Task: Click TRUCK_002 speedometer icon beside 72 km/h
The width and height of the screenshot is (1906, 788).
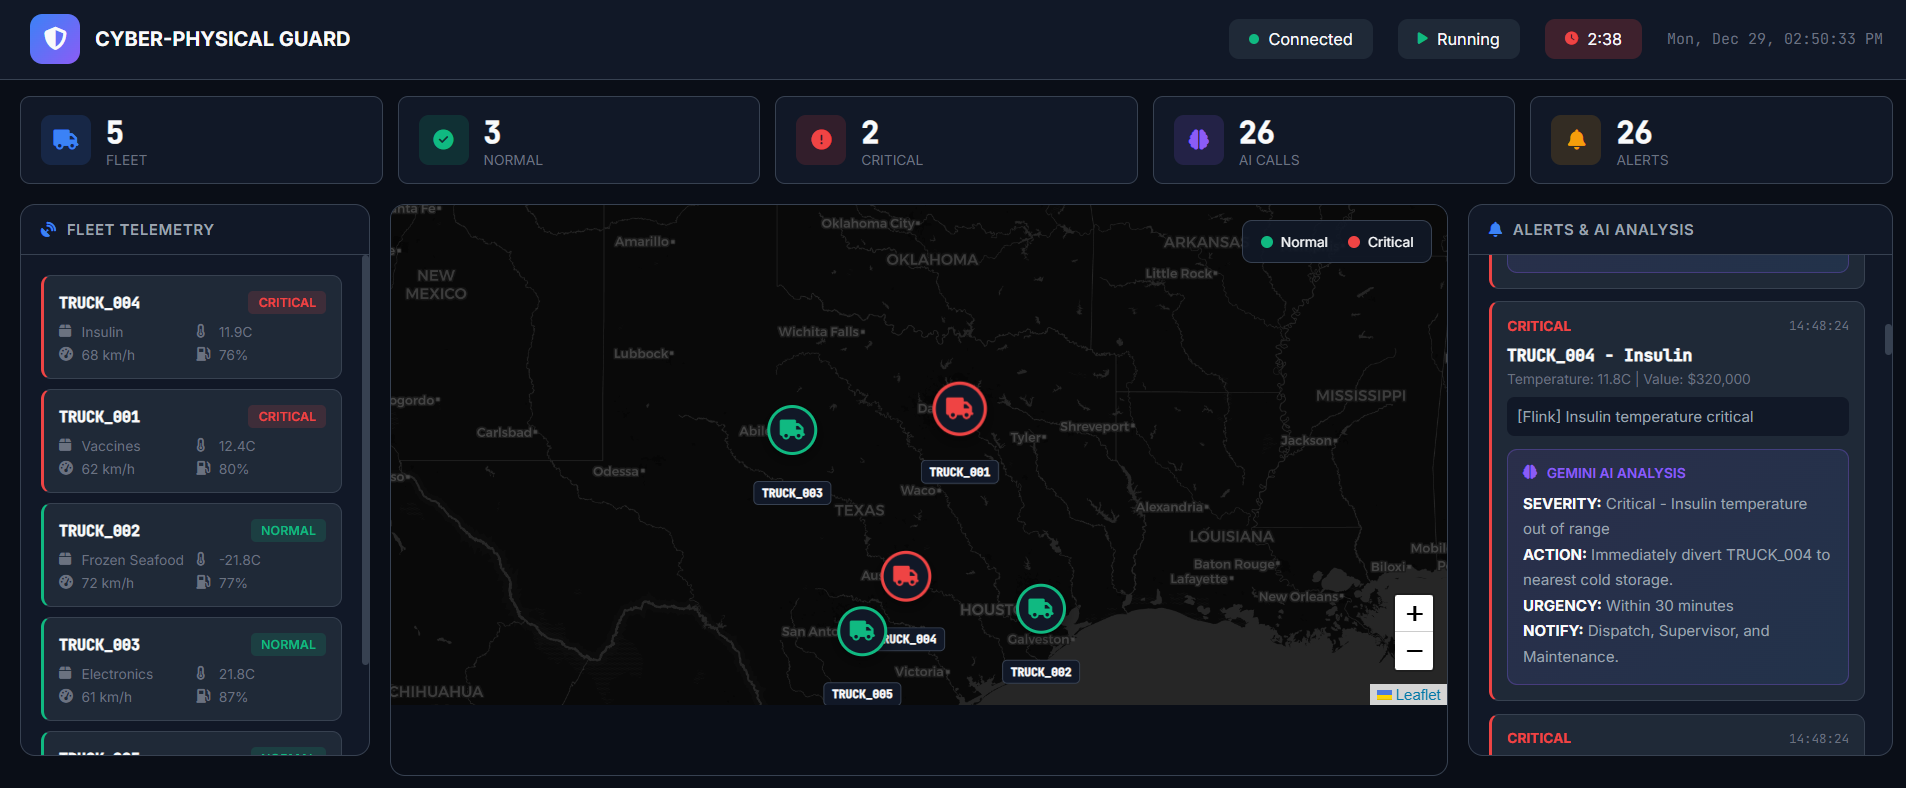Action: click(66, 582)
